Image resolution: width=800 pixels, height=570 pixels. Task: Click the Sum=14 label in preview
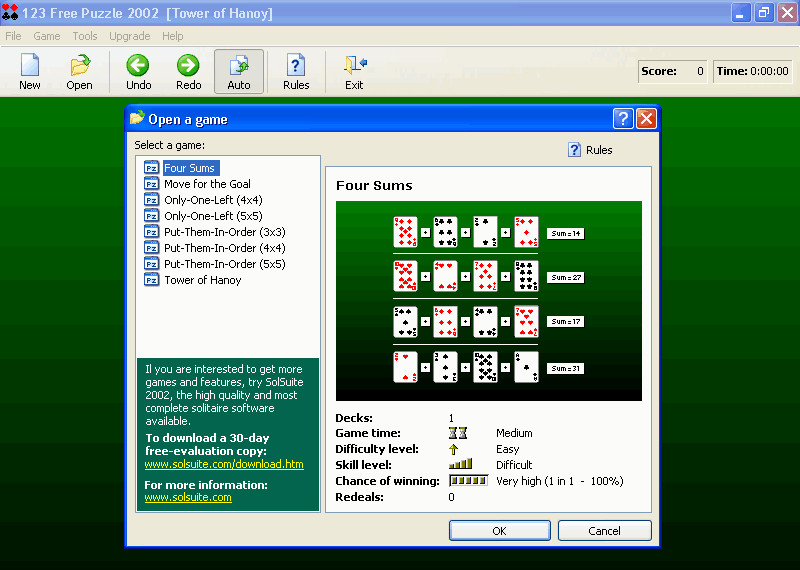click(x=565, y=234)
